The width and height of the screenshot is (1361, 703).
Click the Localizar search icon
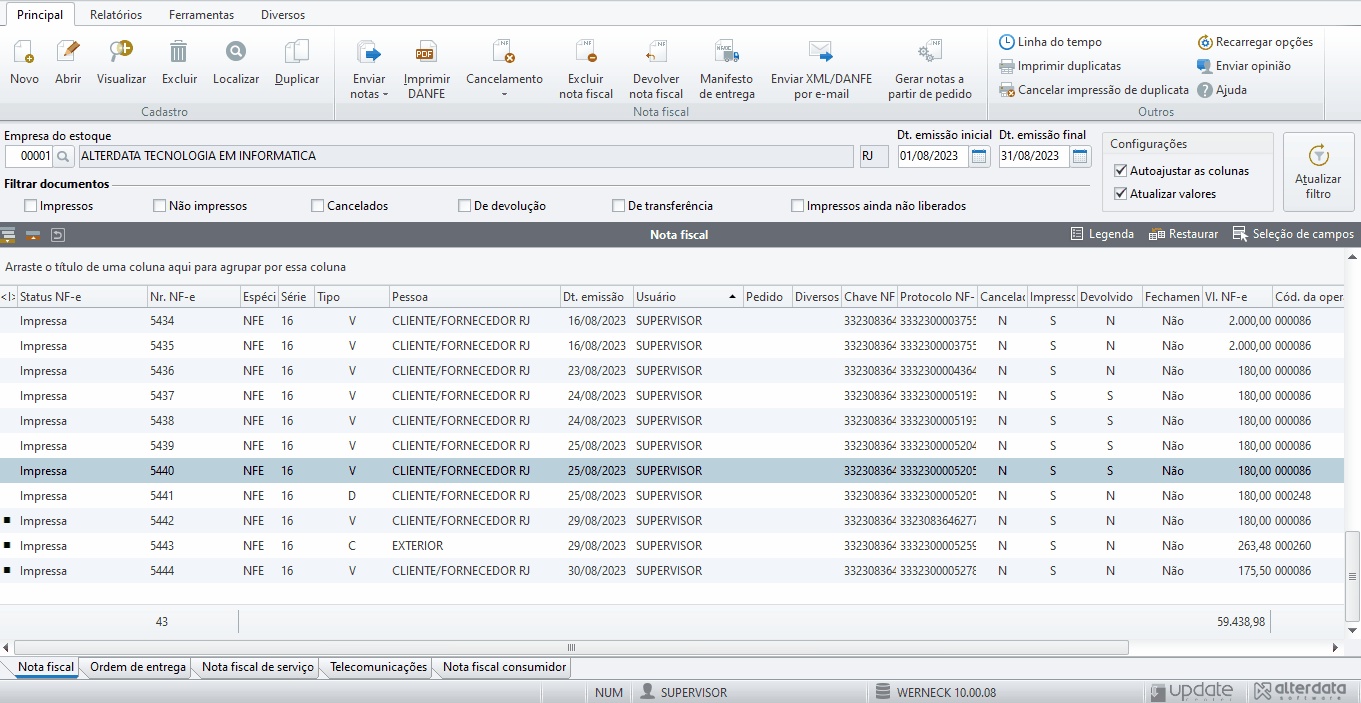236,52
